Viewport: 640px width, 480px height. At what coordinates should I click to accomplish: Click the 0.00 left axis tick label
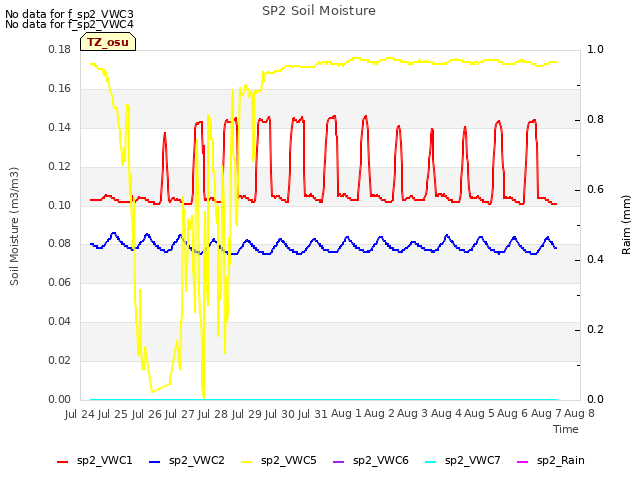click(x=59, y=400)
